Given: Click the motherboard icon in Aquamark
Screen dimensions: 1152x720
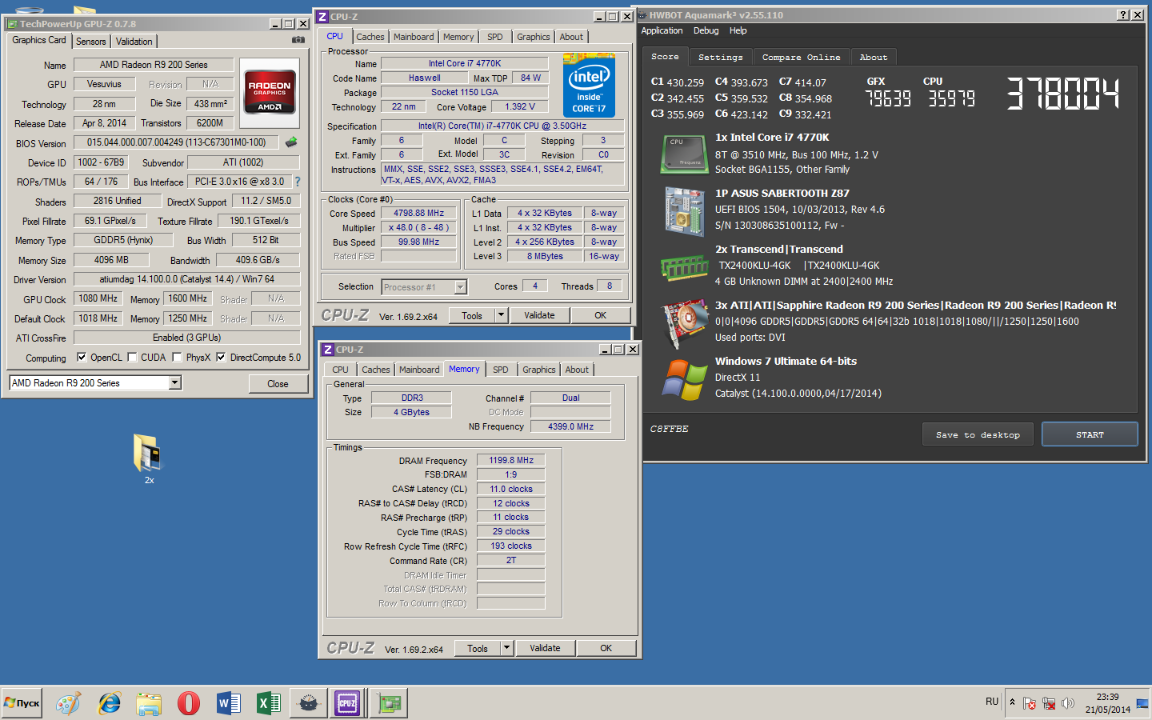Looking at the screenshot, I should click(684, 212).
